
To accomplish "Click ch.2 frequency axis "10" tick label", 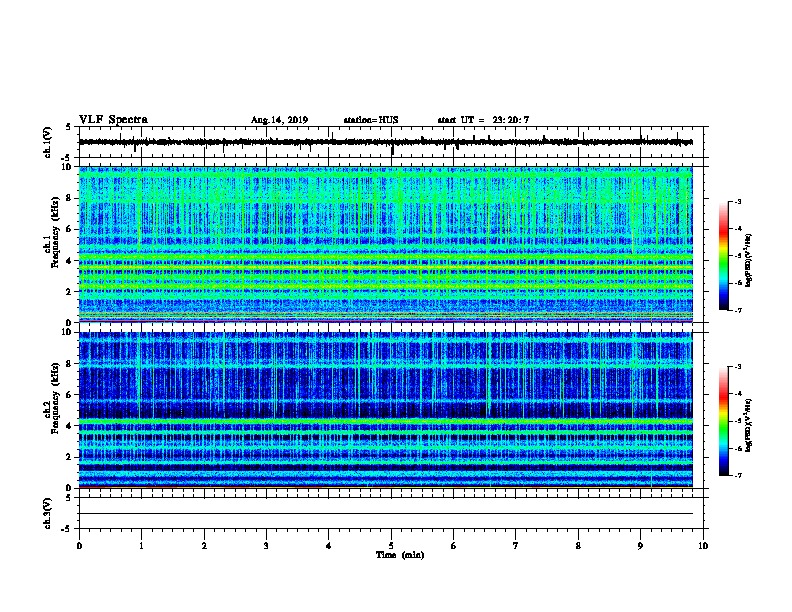I will 68,332.
